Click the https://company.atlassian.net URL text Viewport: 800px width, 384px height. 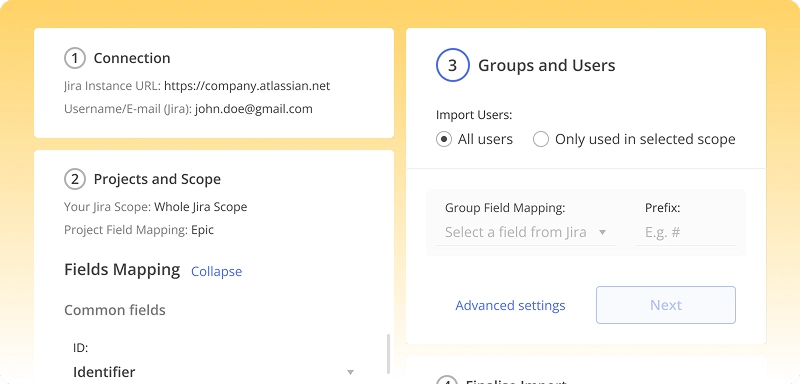click(x=247, y=86)
